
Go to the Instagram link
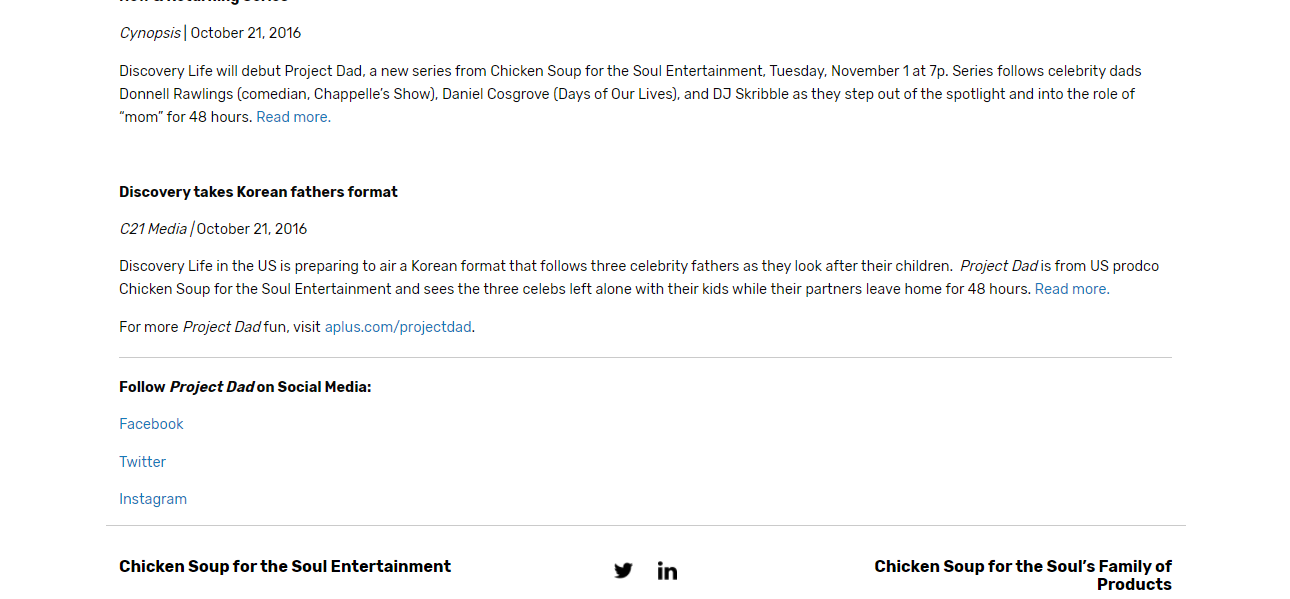click(153, 499)
